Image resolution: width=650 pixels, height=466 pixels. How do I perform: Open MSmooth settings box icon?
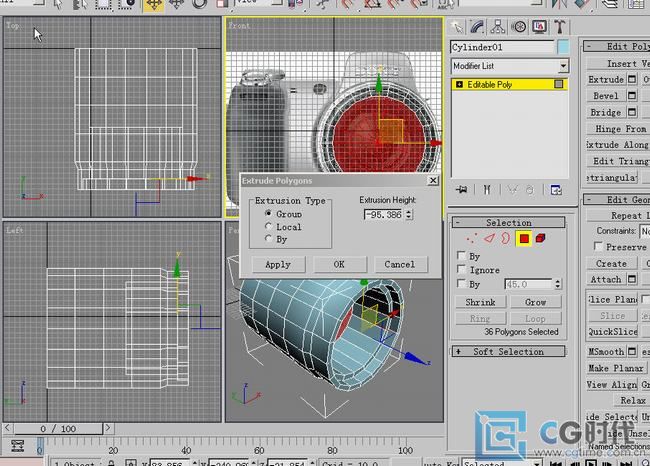632,352
